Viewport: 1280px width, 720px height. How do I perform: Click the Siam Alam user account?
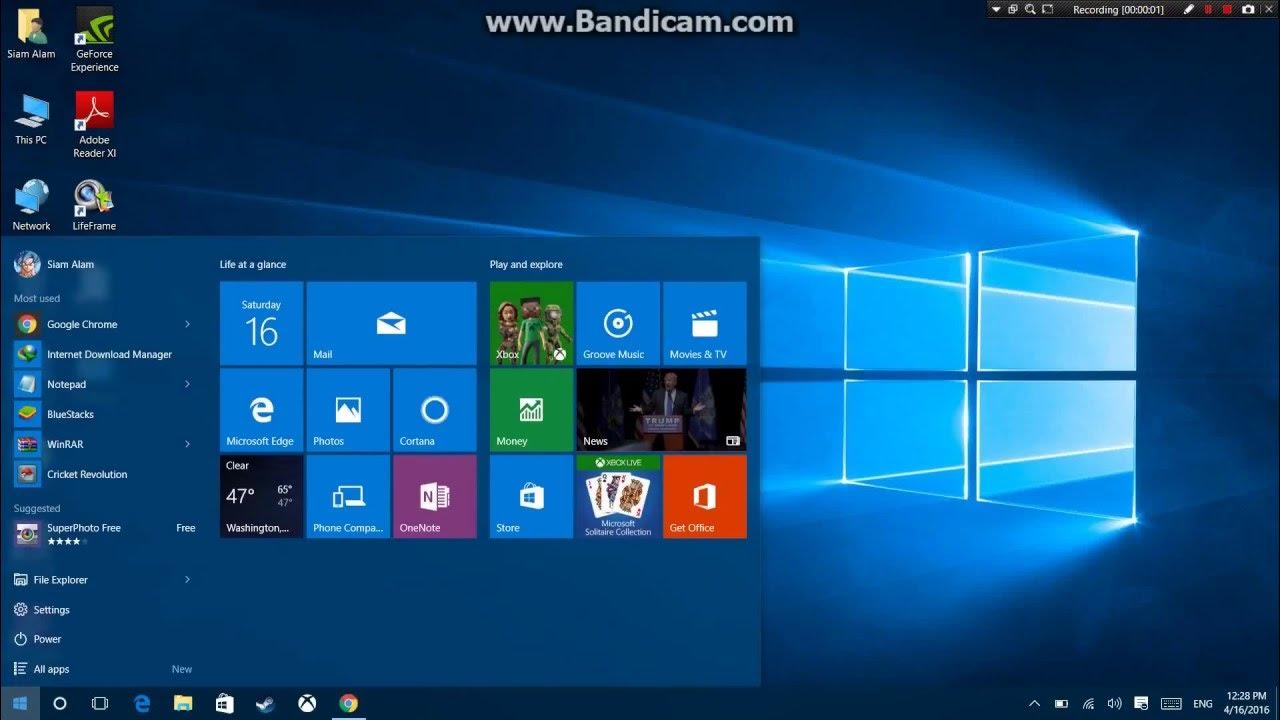click(54, 264)
